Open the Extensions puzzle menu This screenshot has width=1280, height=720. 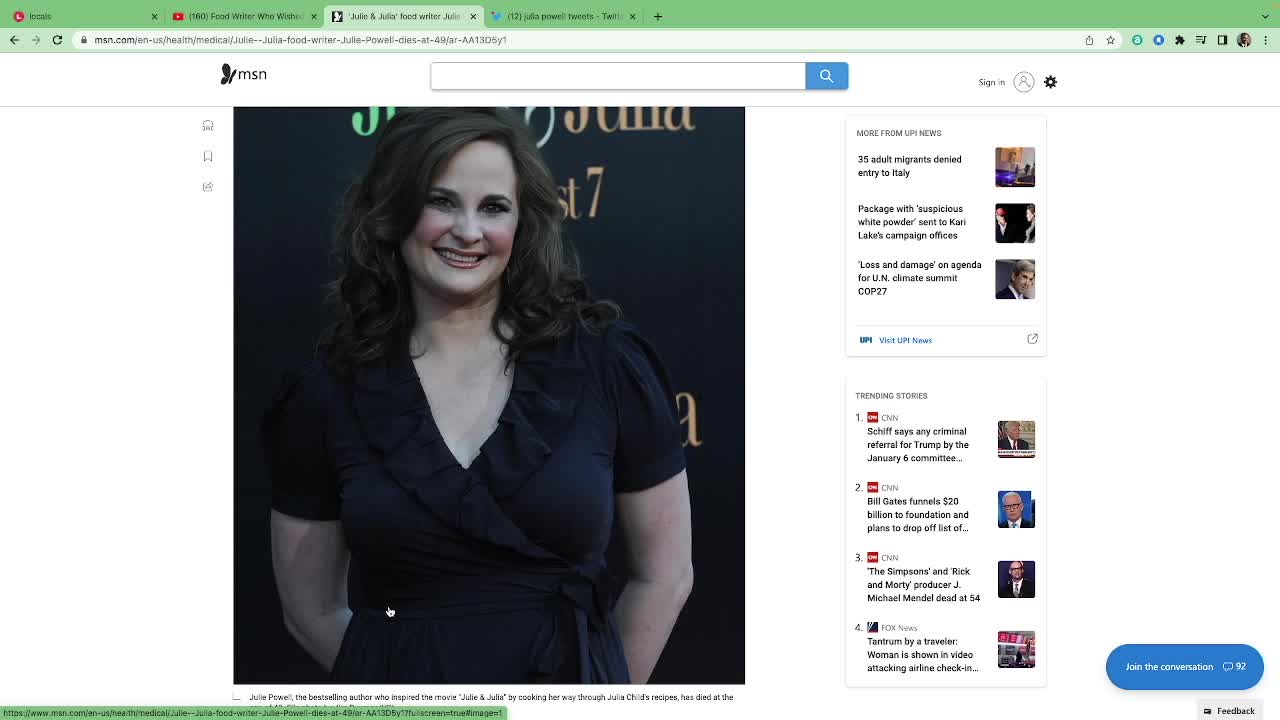pyautogui.click(x=1180, y=40)
